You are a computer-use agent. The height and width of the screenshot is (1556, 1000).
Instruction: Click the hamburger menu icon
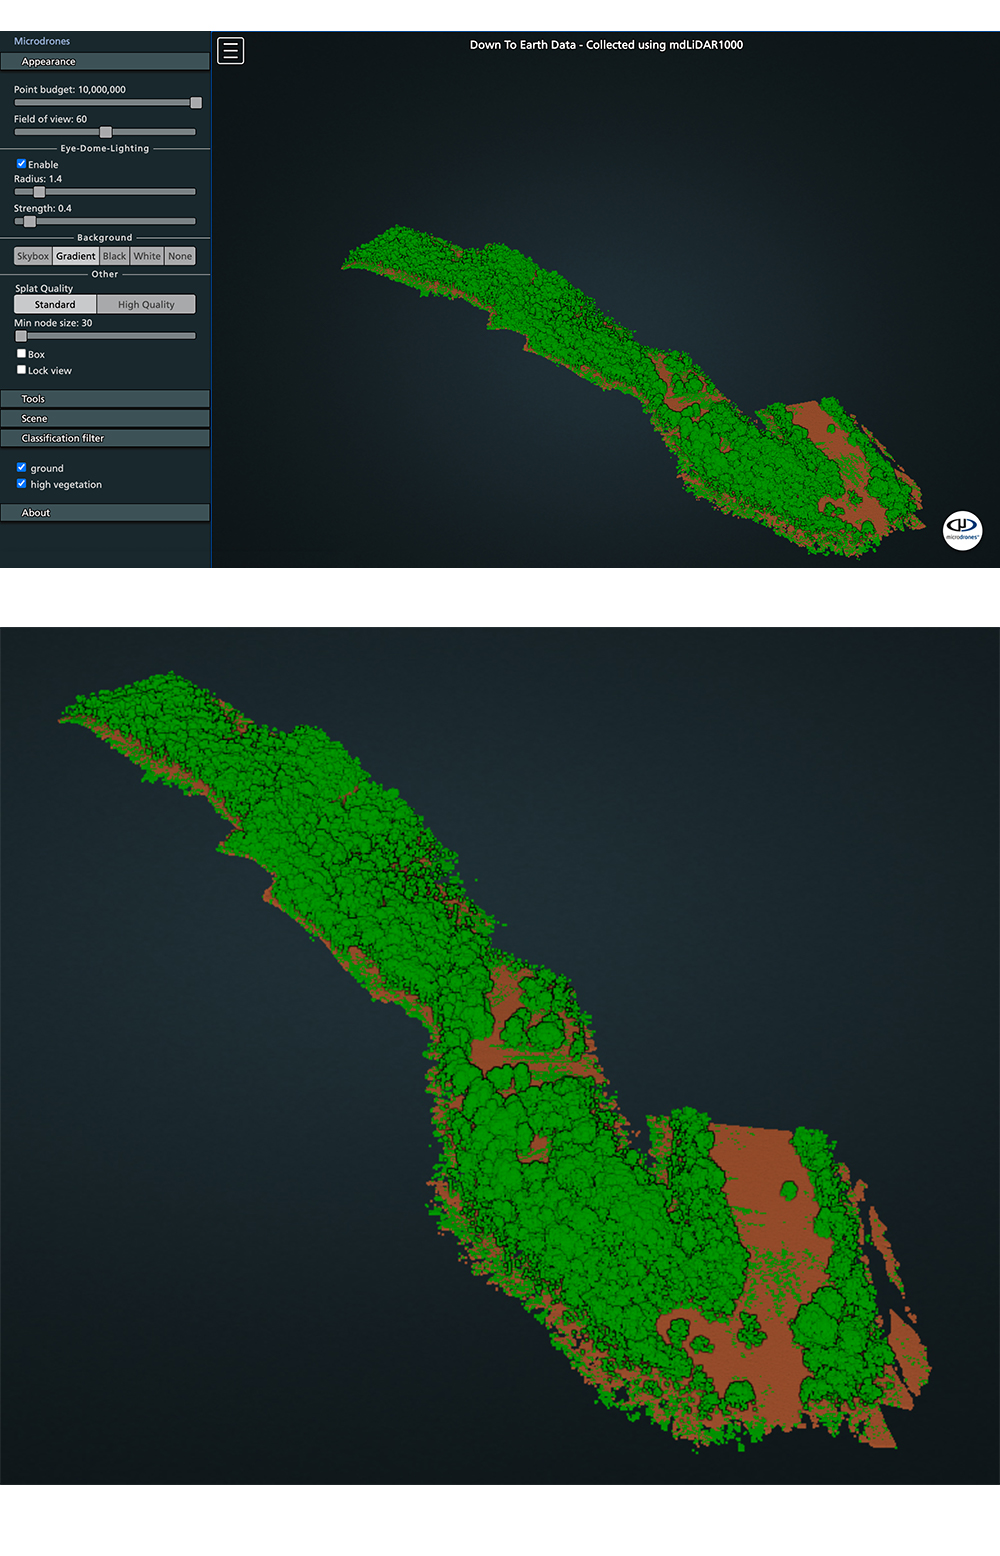[230, 50]
